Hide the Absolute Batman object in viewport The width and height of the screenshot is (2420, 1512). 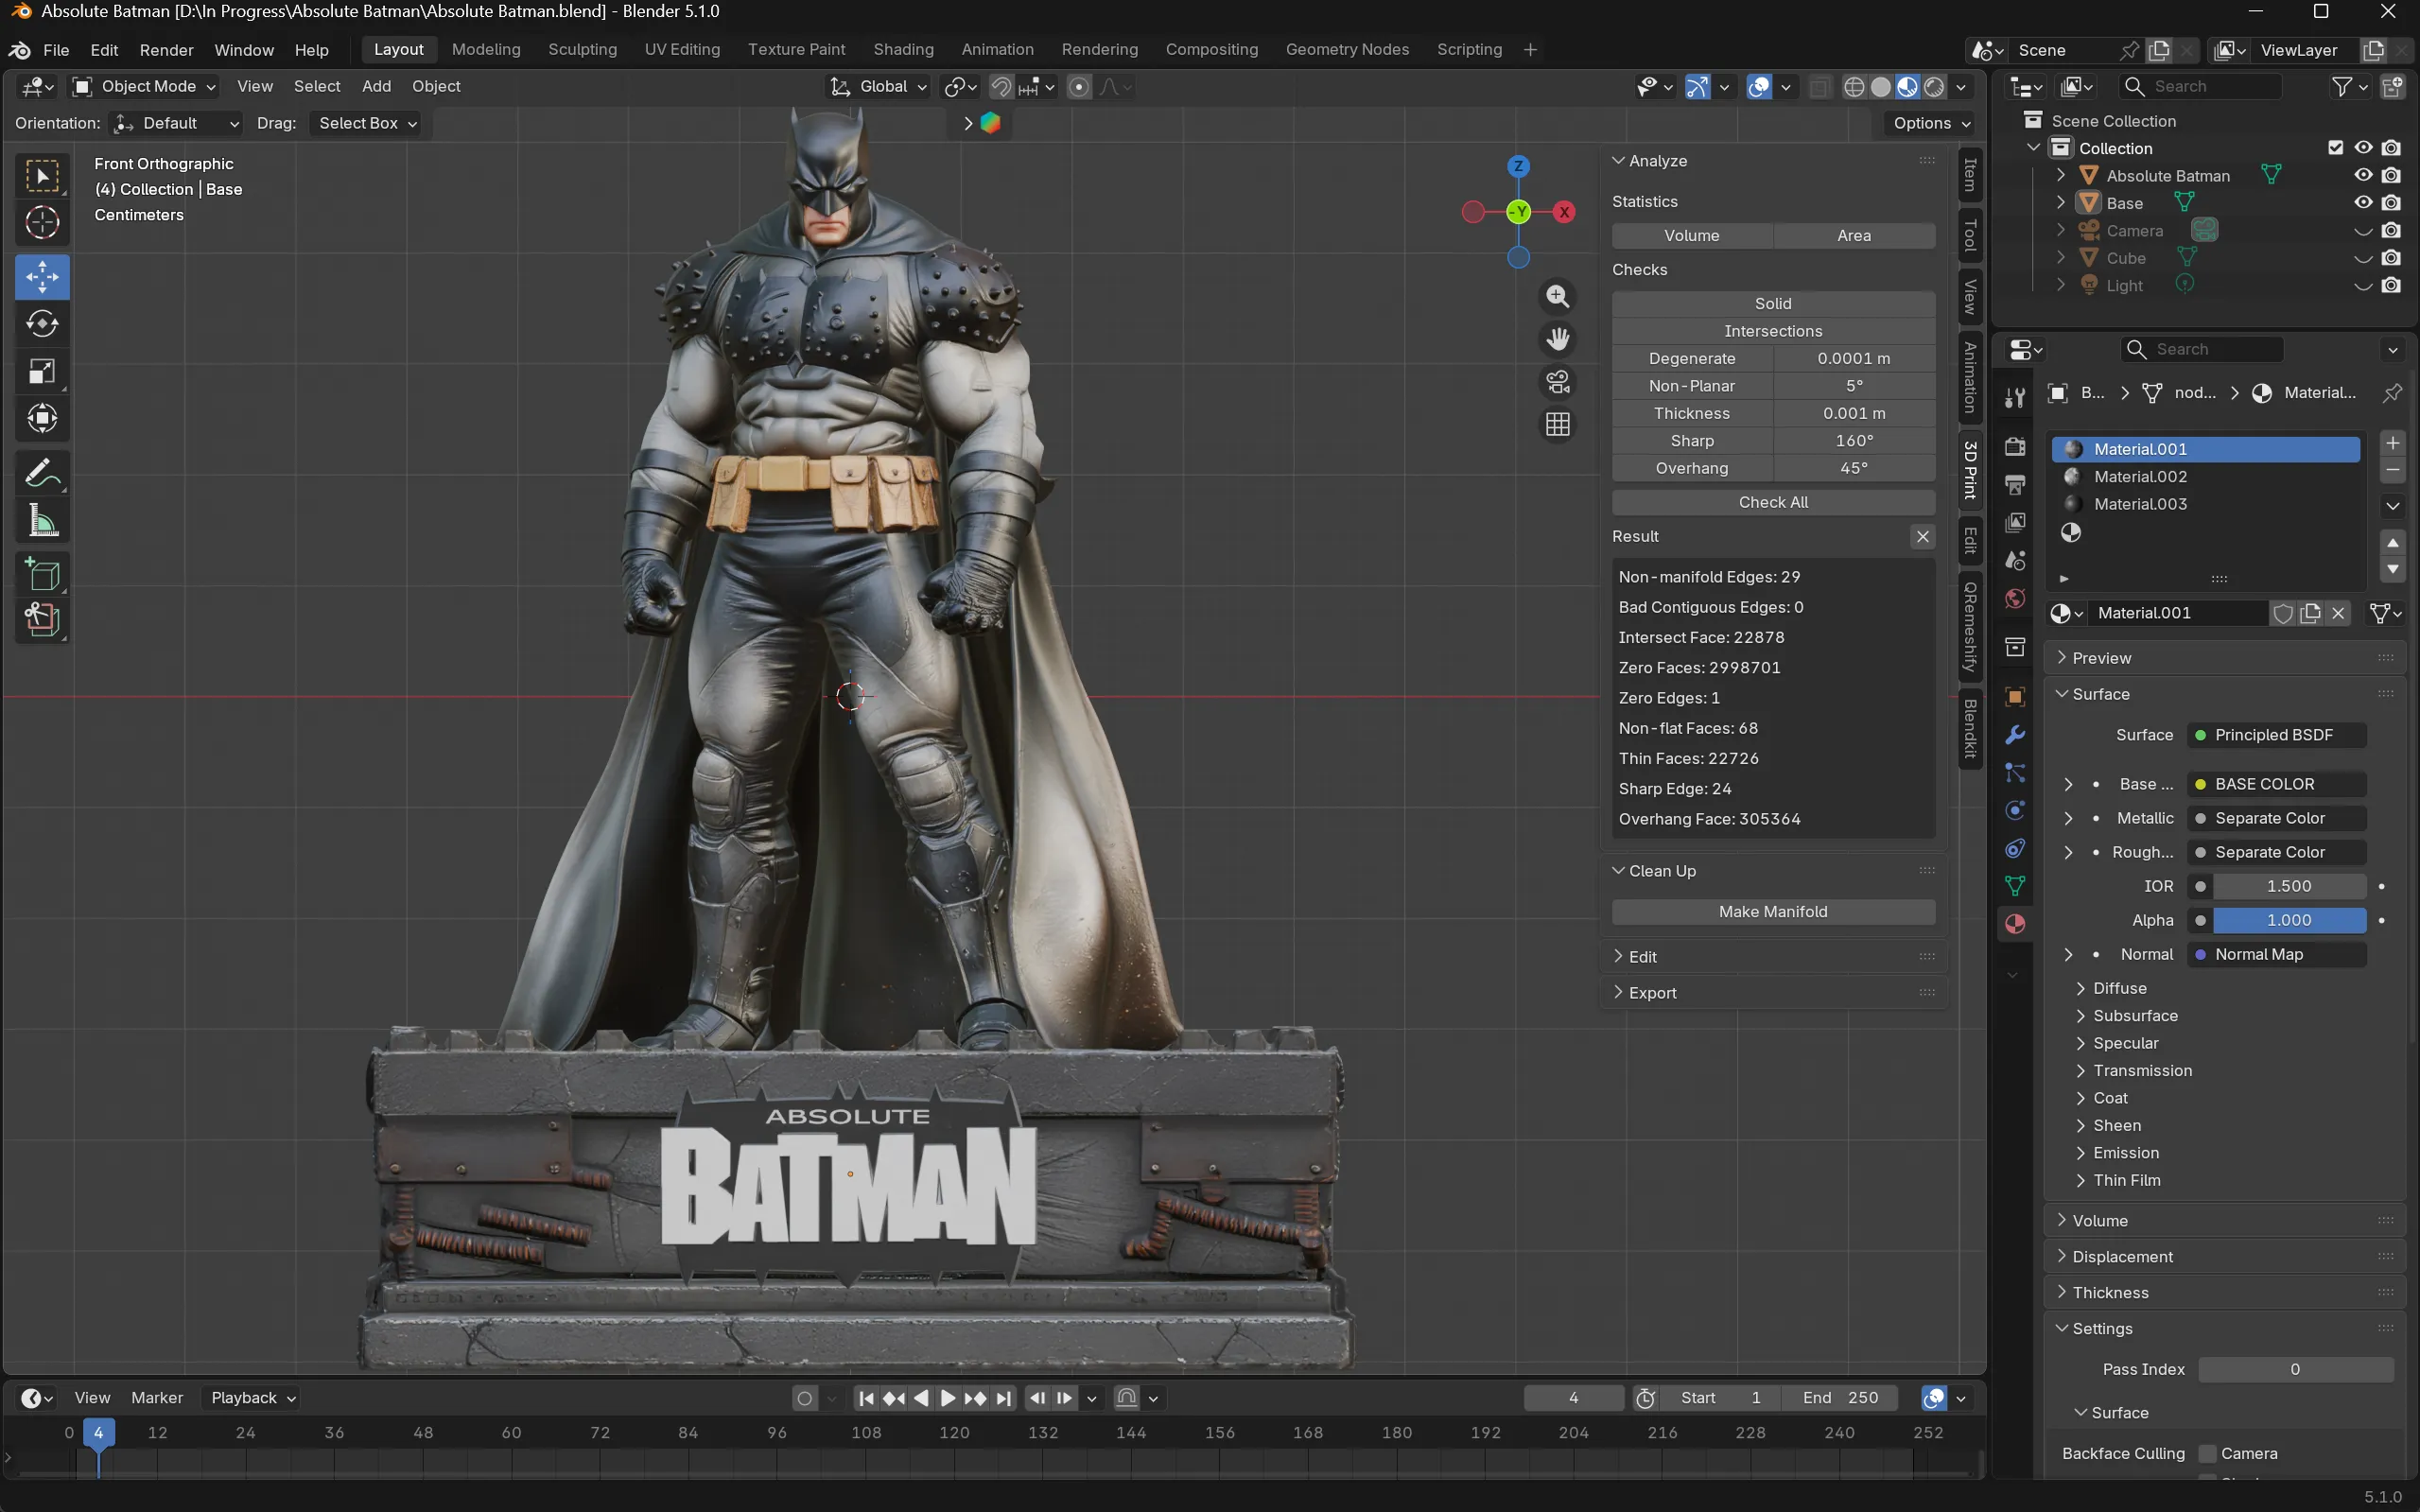coord(2363,175)
